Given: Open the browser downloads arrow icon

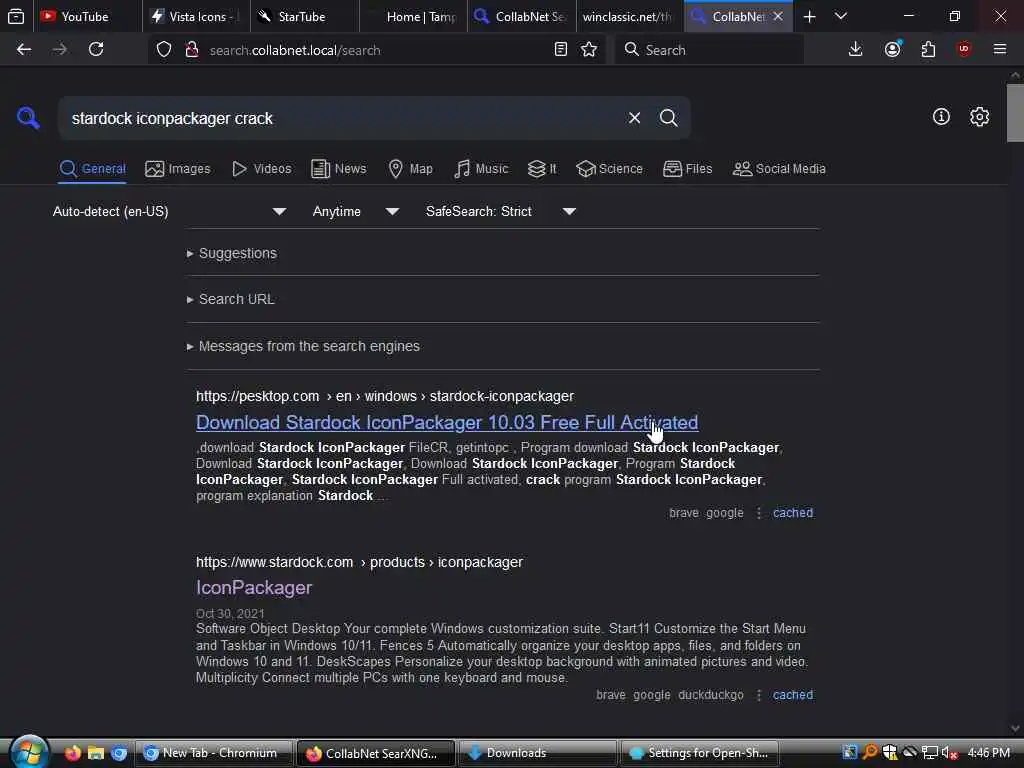Looking at the screenshot, I should tap(856, 49).
